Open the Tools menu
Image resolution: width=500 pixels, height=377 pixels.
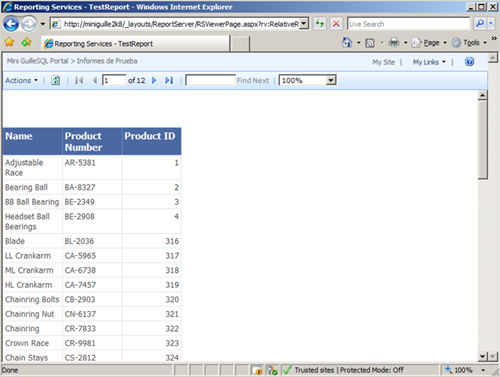(x=469, y=43)
